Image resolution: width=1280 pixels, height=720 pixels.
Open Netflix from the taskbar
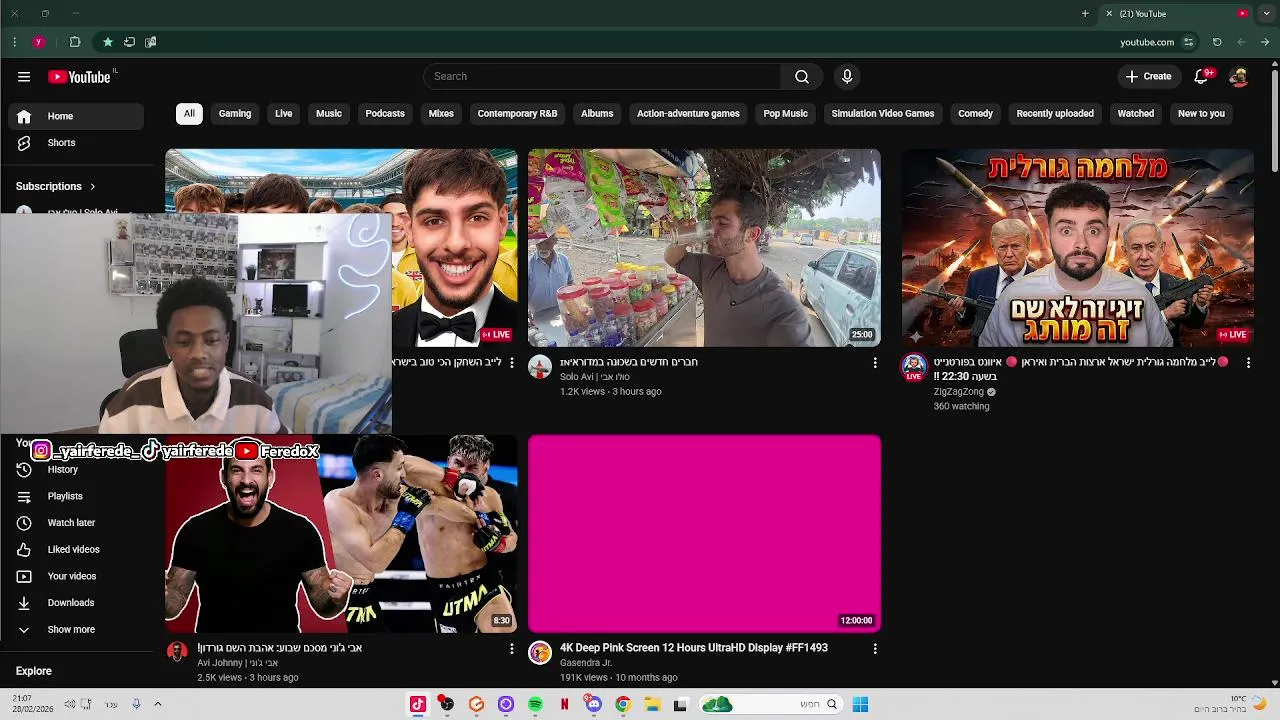tap(564, 704)
